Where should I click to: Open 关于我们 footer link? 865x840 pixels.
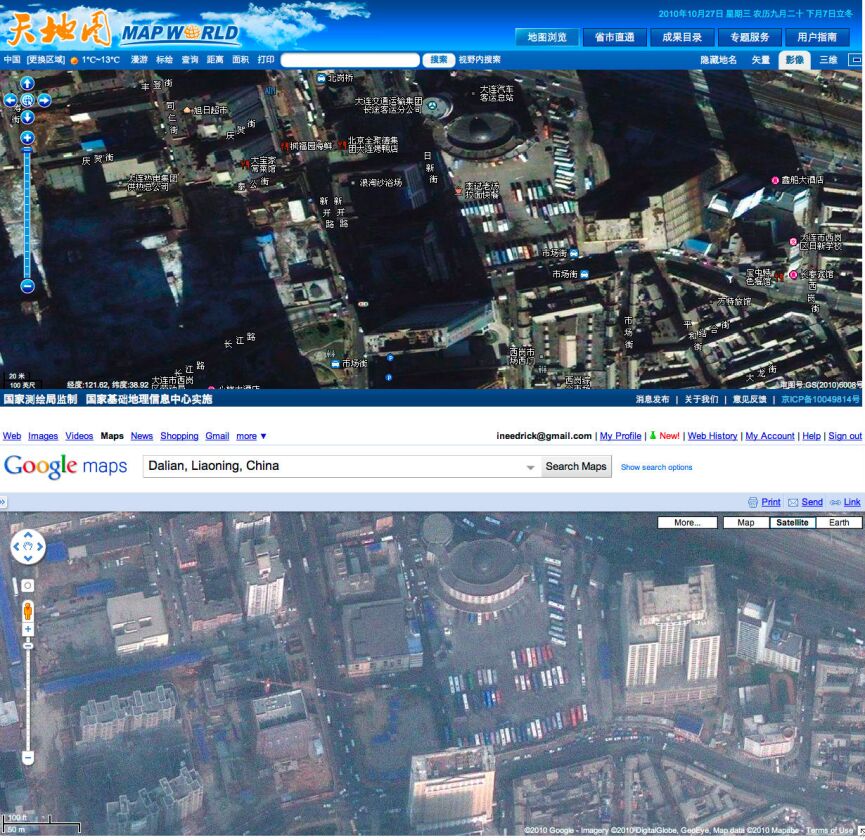point(701,399)
